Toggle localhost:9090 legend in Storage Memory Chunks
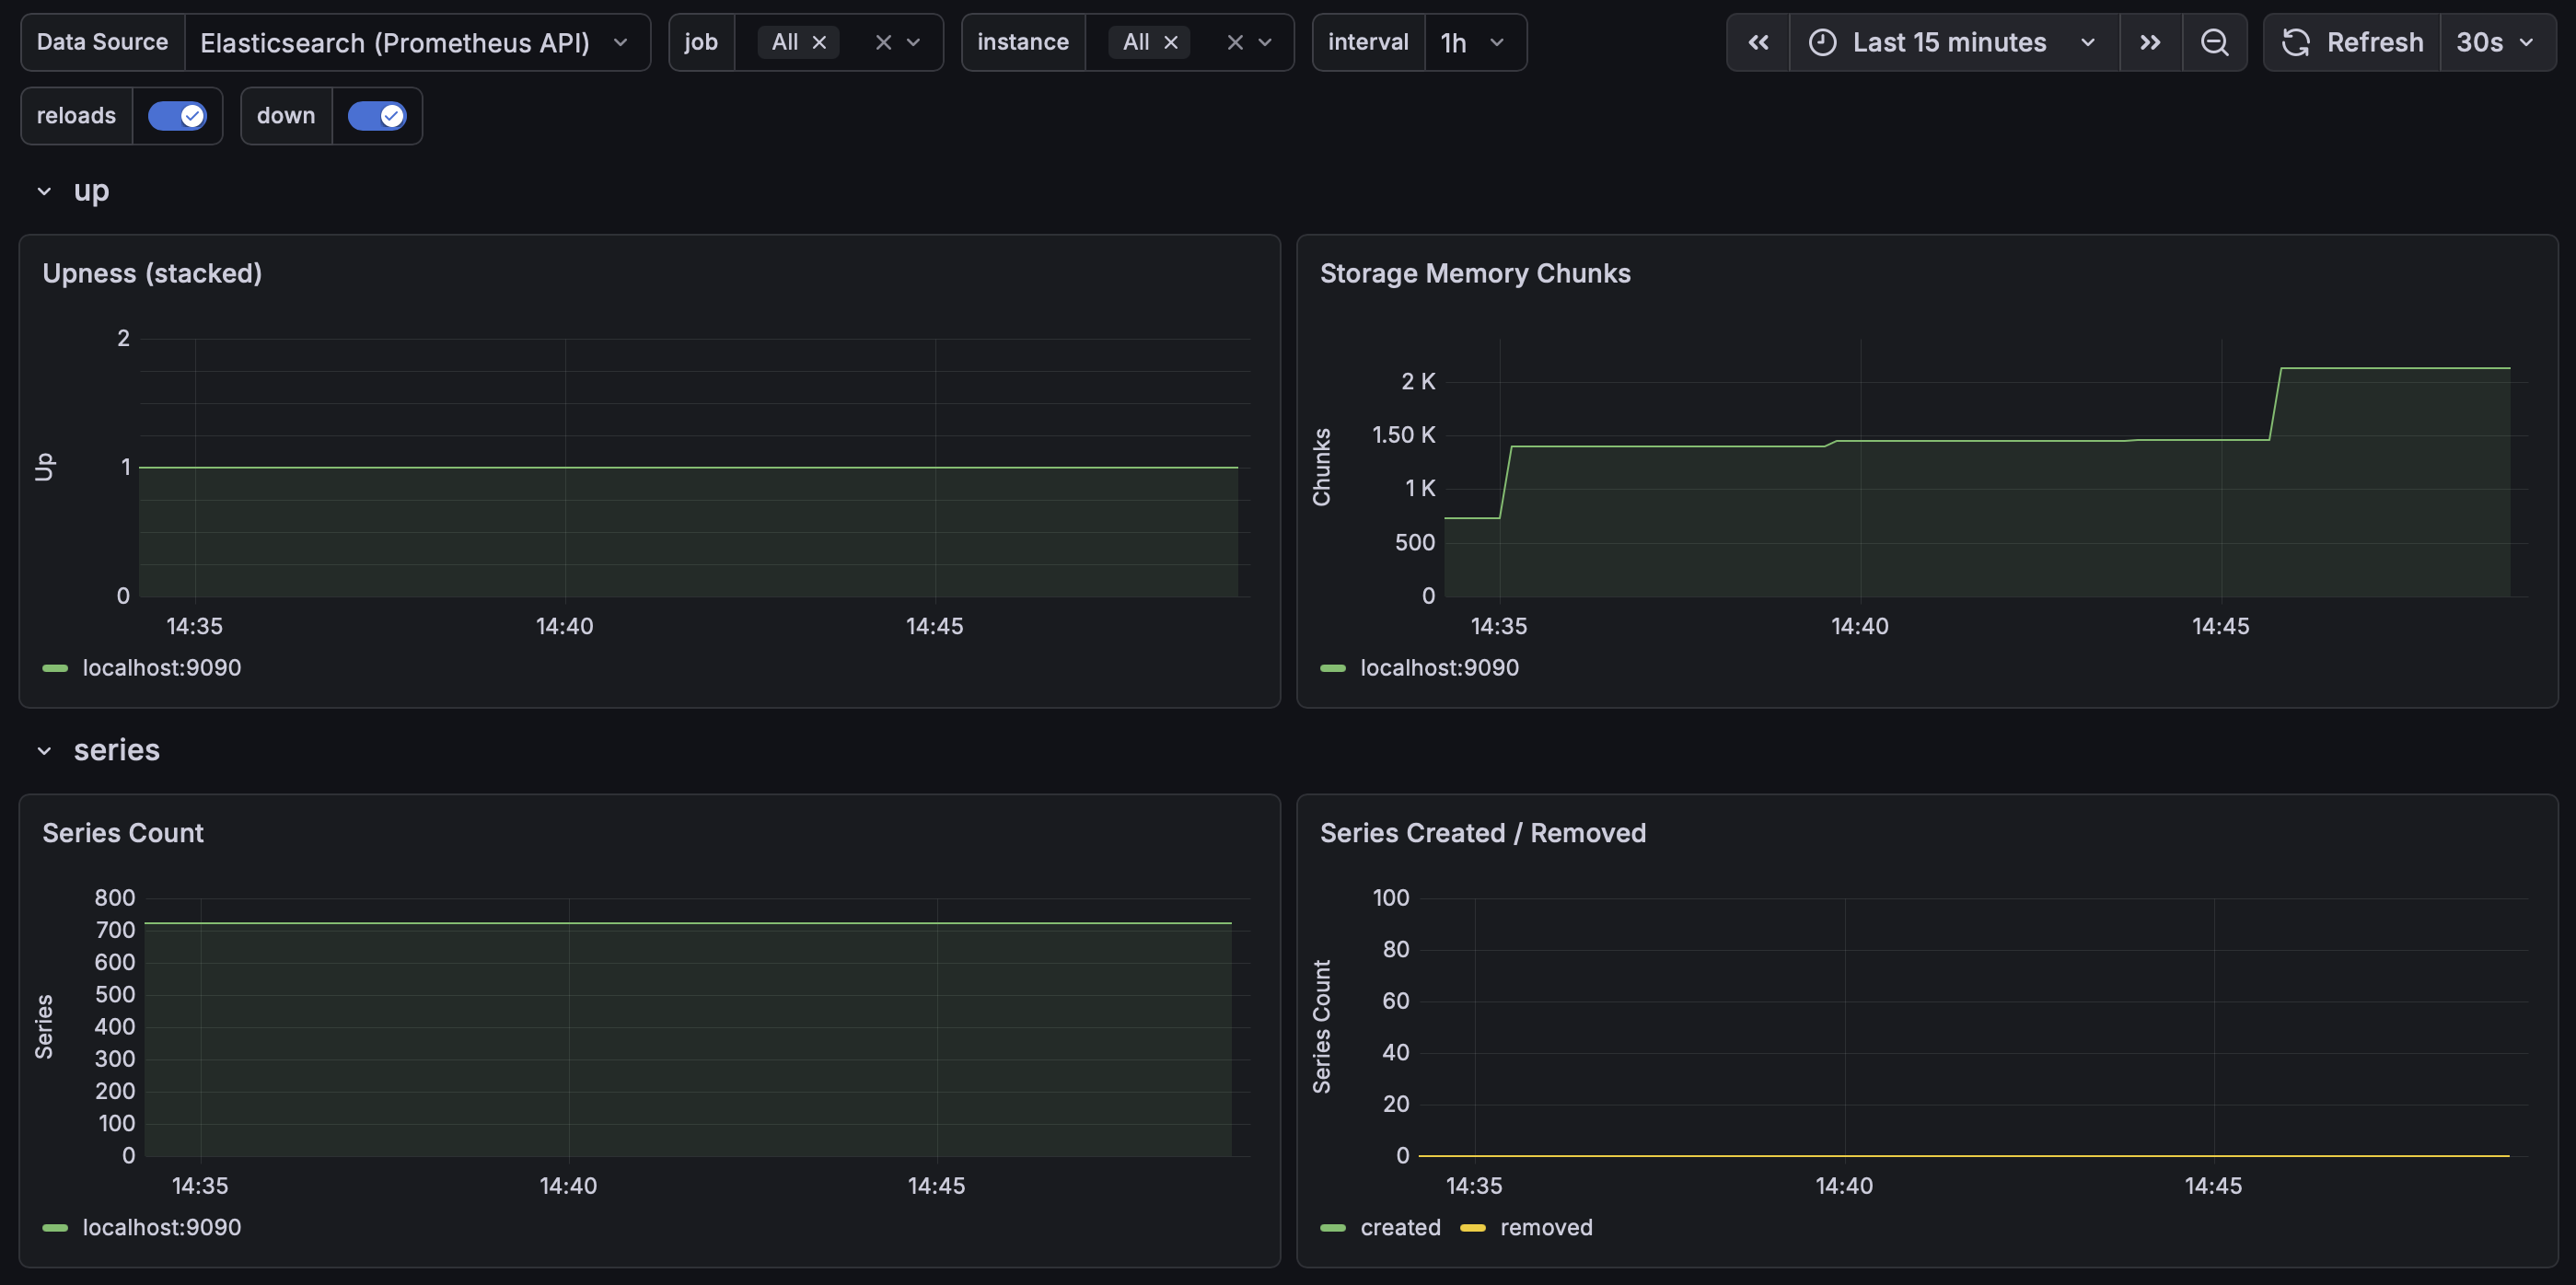Viewport: 2576px width, 1285px height. pyautogui.click(x=1440, y=667)
